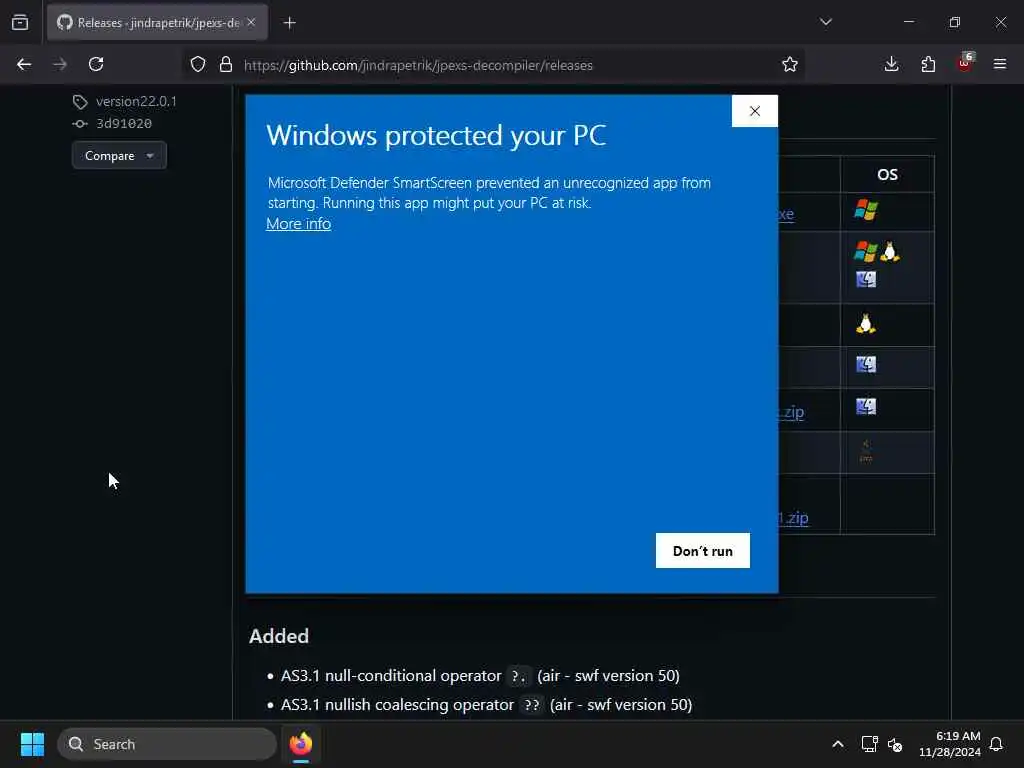Open Firefox from the taskbar
Screen dimensions: 1024x768
pyautogui.click(x=301, y=744)
